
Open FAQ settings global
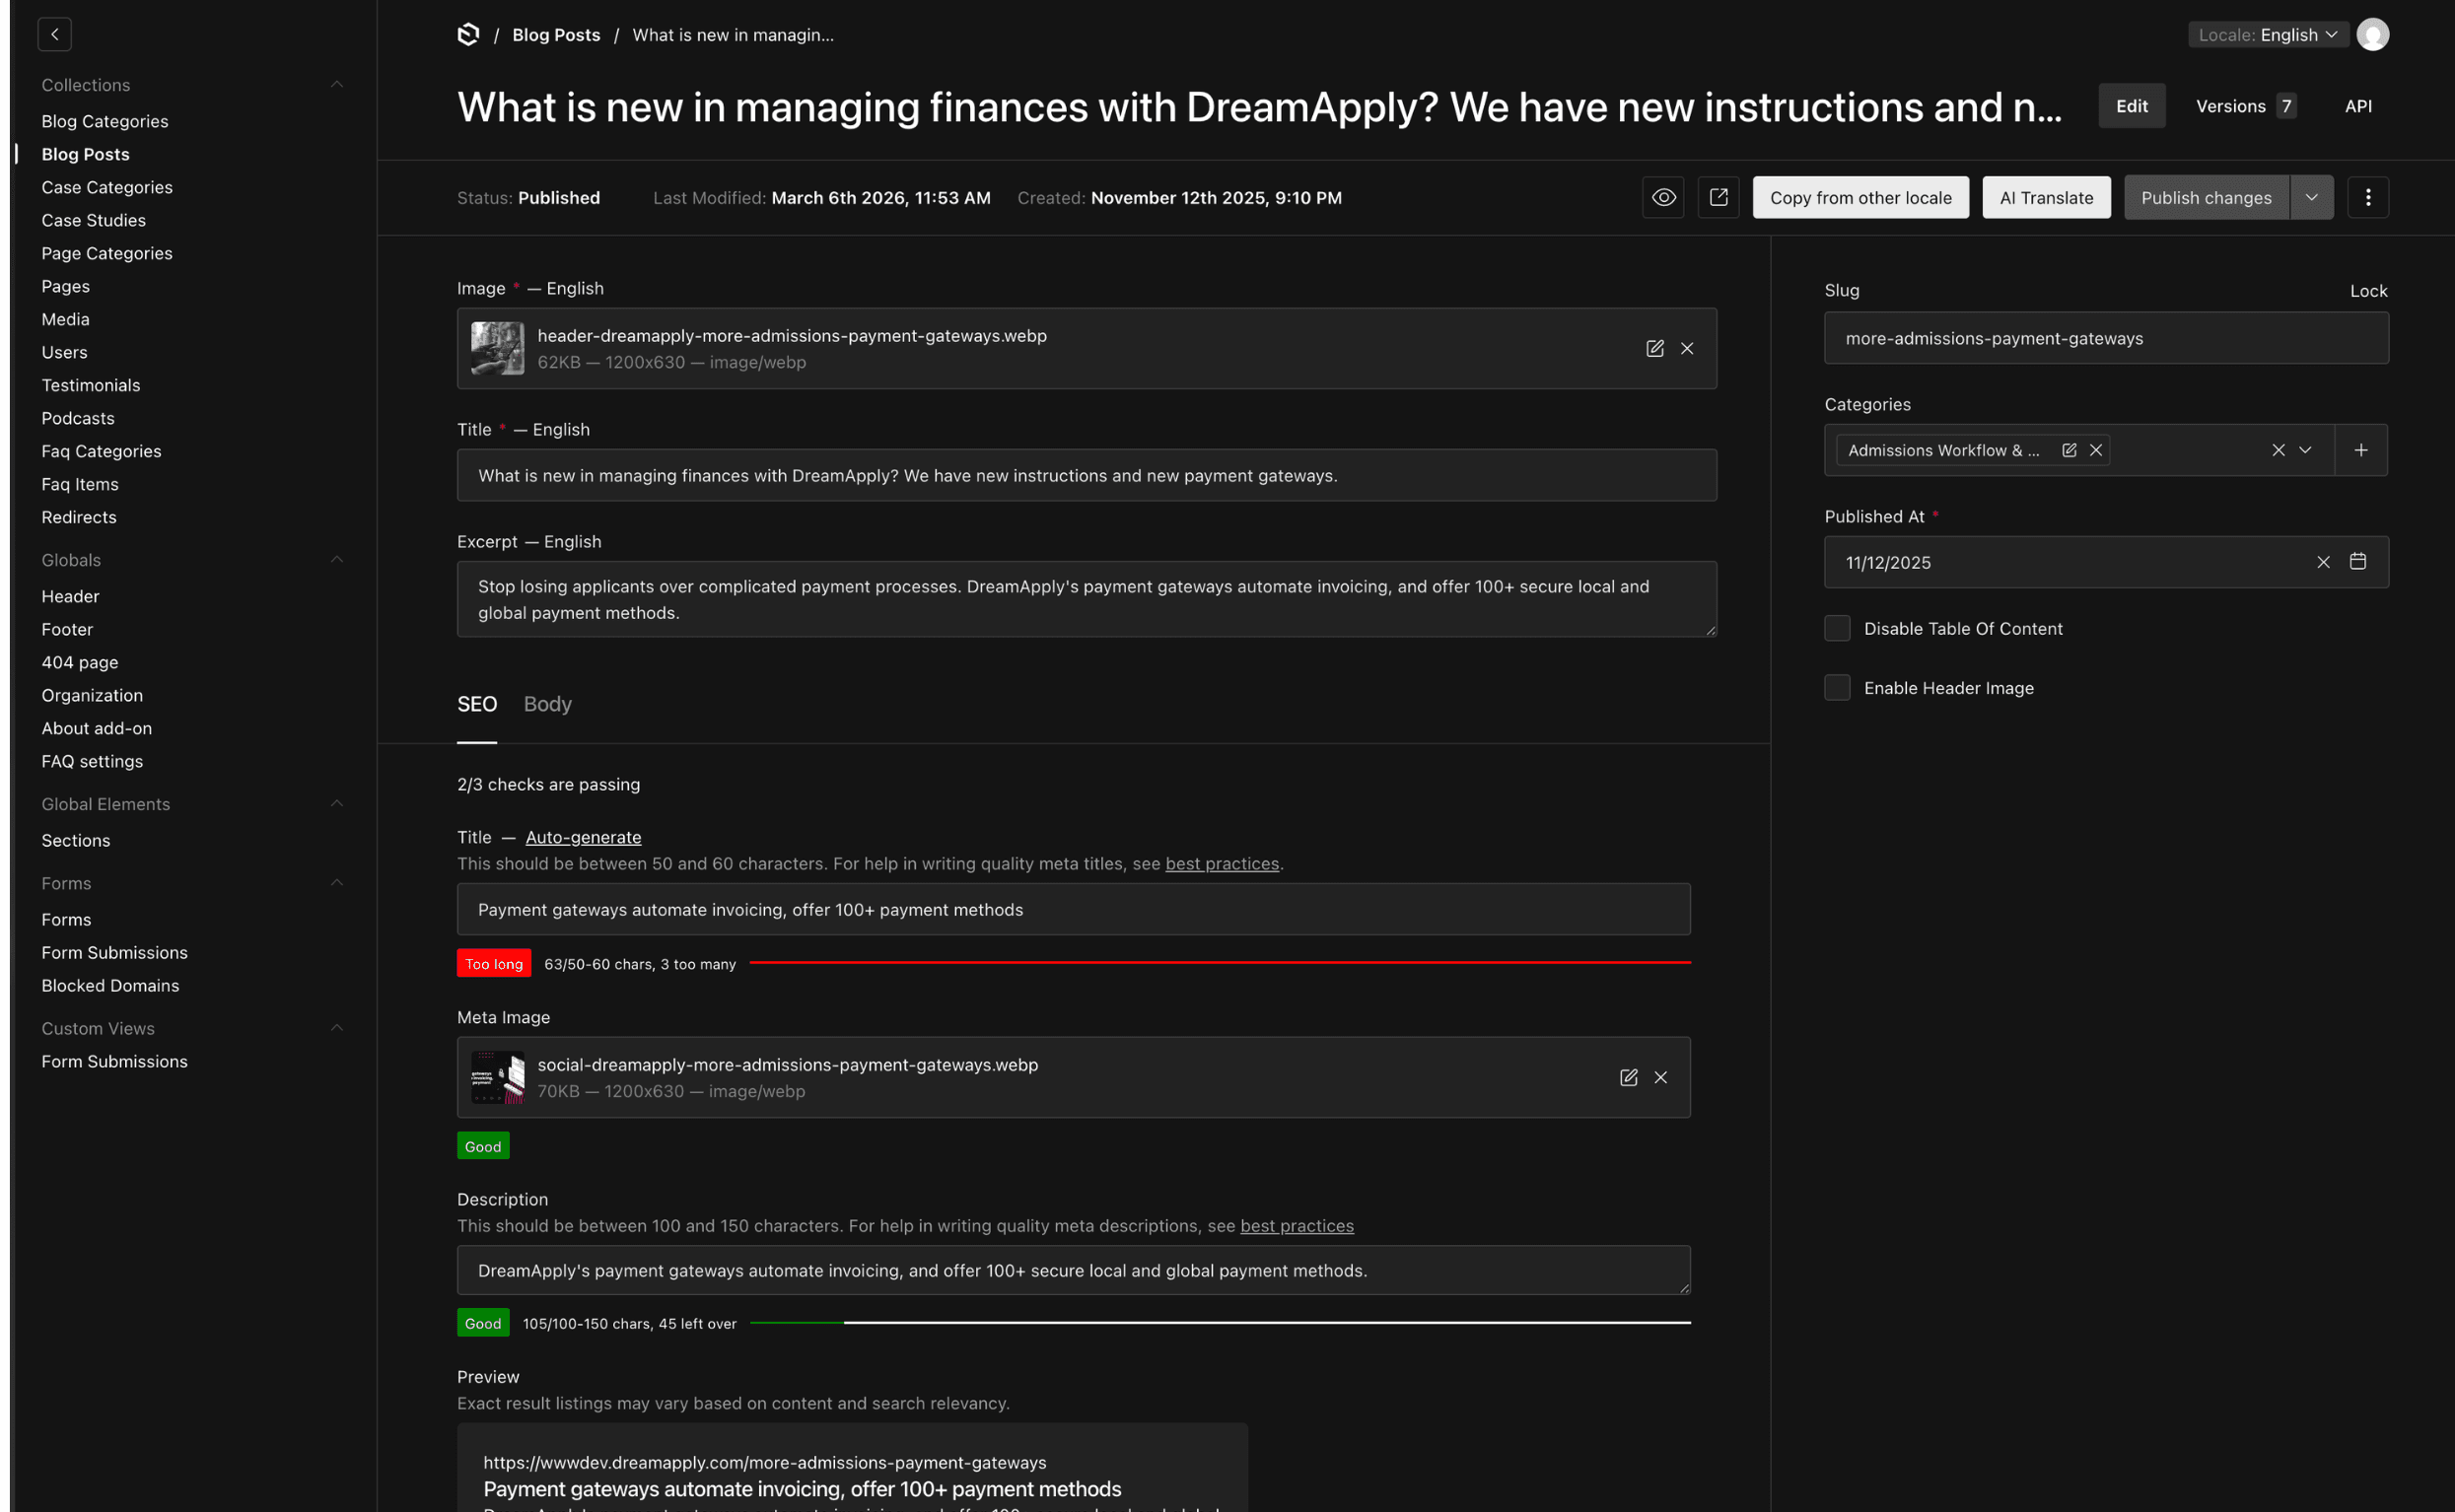point(92,761)
